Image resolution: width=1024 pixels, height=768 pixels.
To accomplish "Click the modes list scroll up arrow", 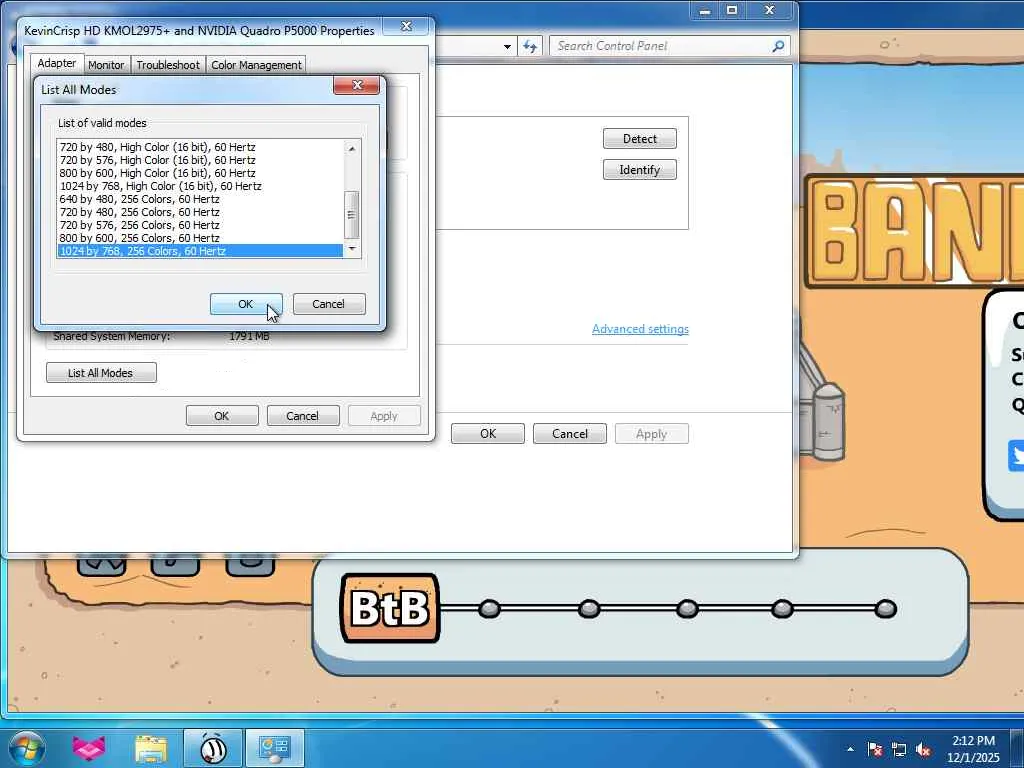I will [x=352, y=148].
